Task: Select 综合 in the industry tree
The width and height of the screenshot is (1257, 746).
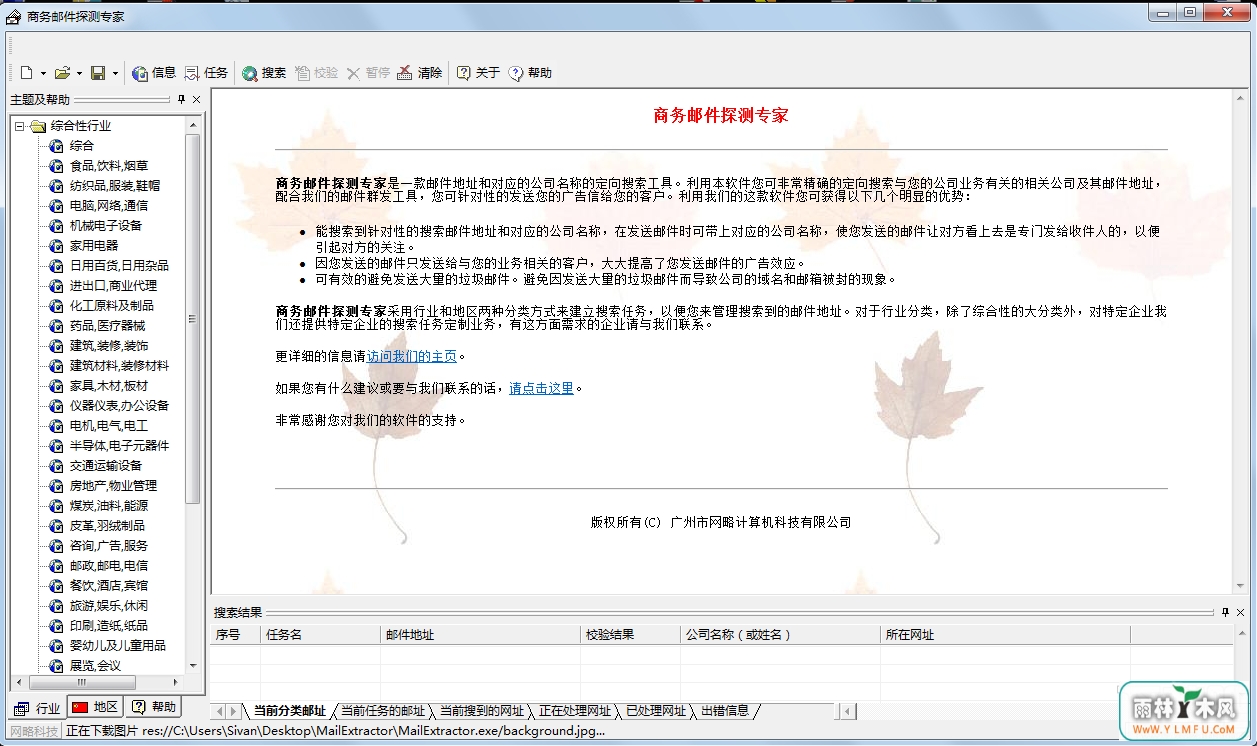Action: pos(82,145)
